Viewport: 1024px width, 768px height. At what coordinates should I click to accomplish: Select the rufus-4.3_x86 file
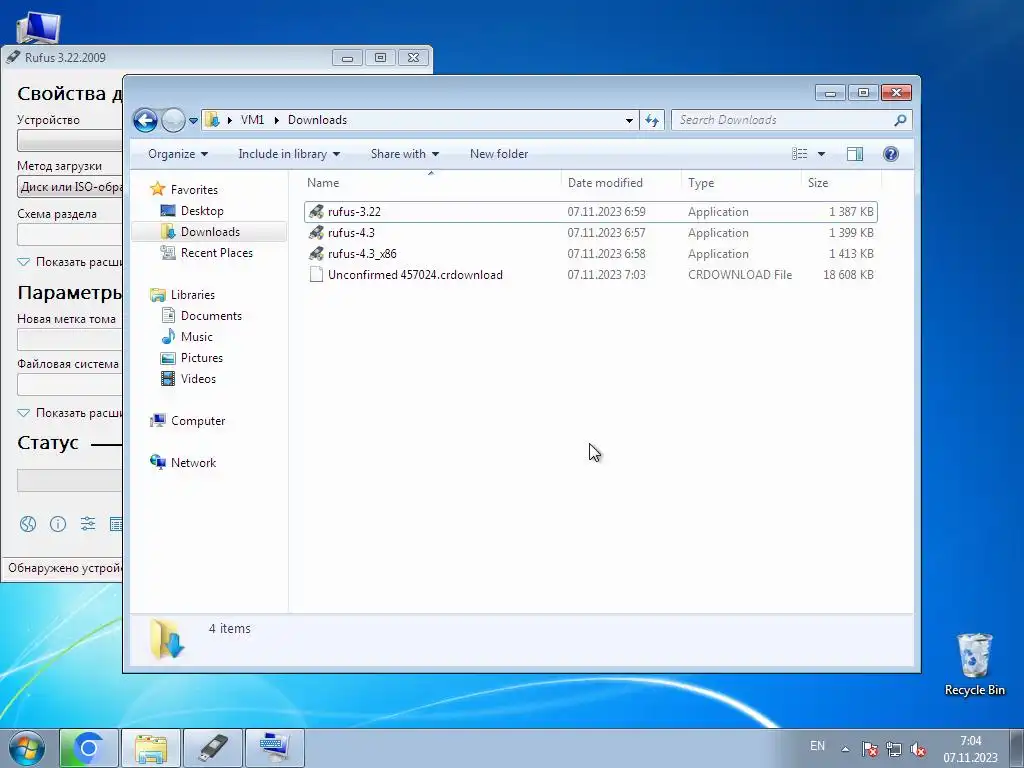pyautogui.click(x=591, y=253)
